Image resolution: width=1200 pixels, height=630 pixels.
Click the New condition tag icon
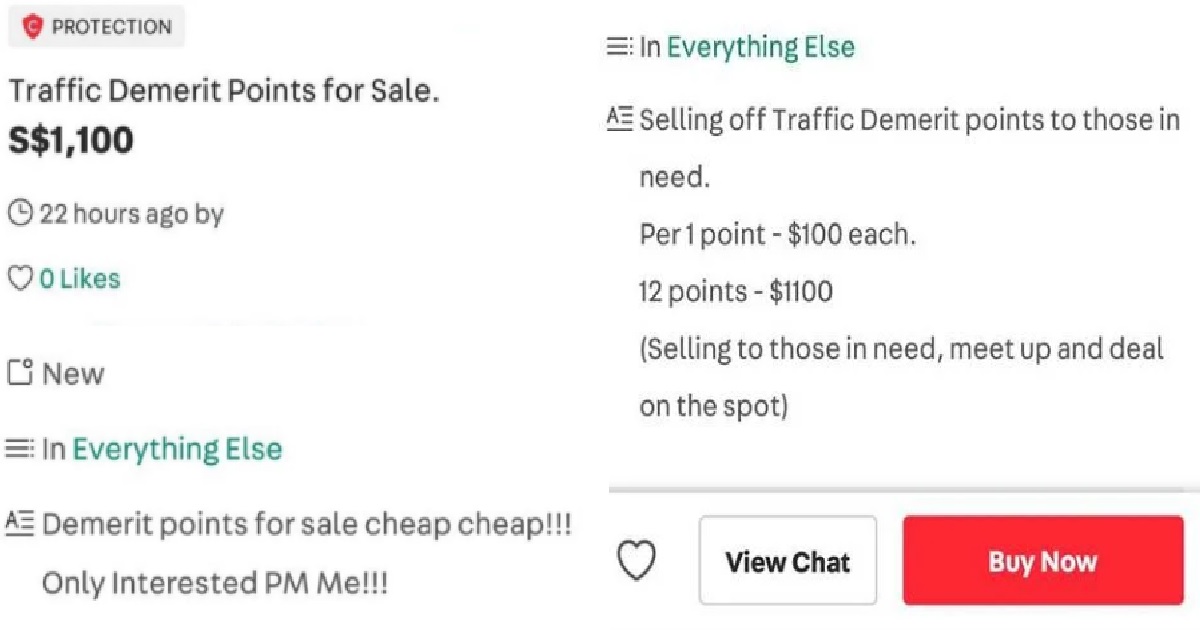20,374
